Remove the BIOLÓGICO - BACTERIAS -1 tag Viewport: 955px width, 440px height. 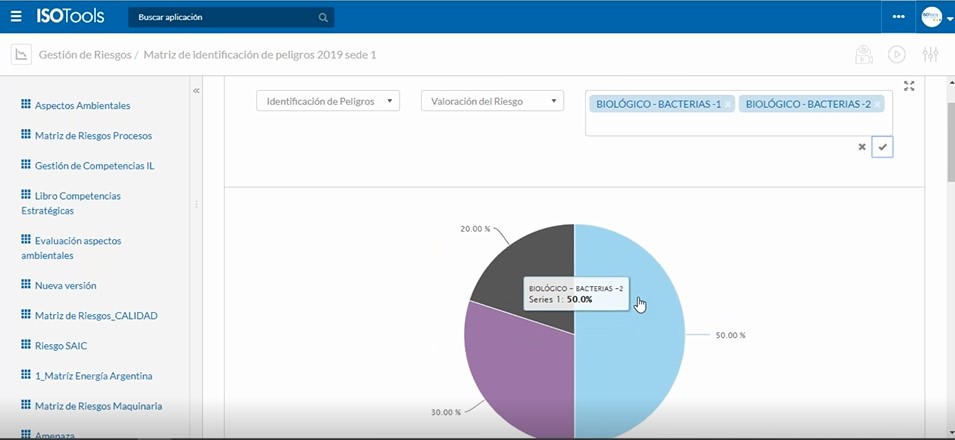point(729,104)
